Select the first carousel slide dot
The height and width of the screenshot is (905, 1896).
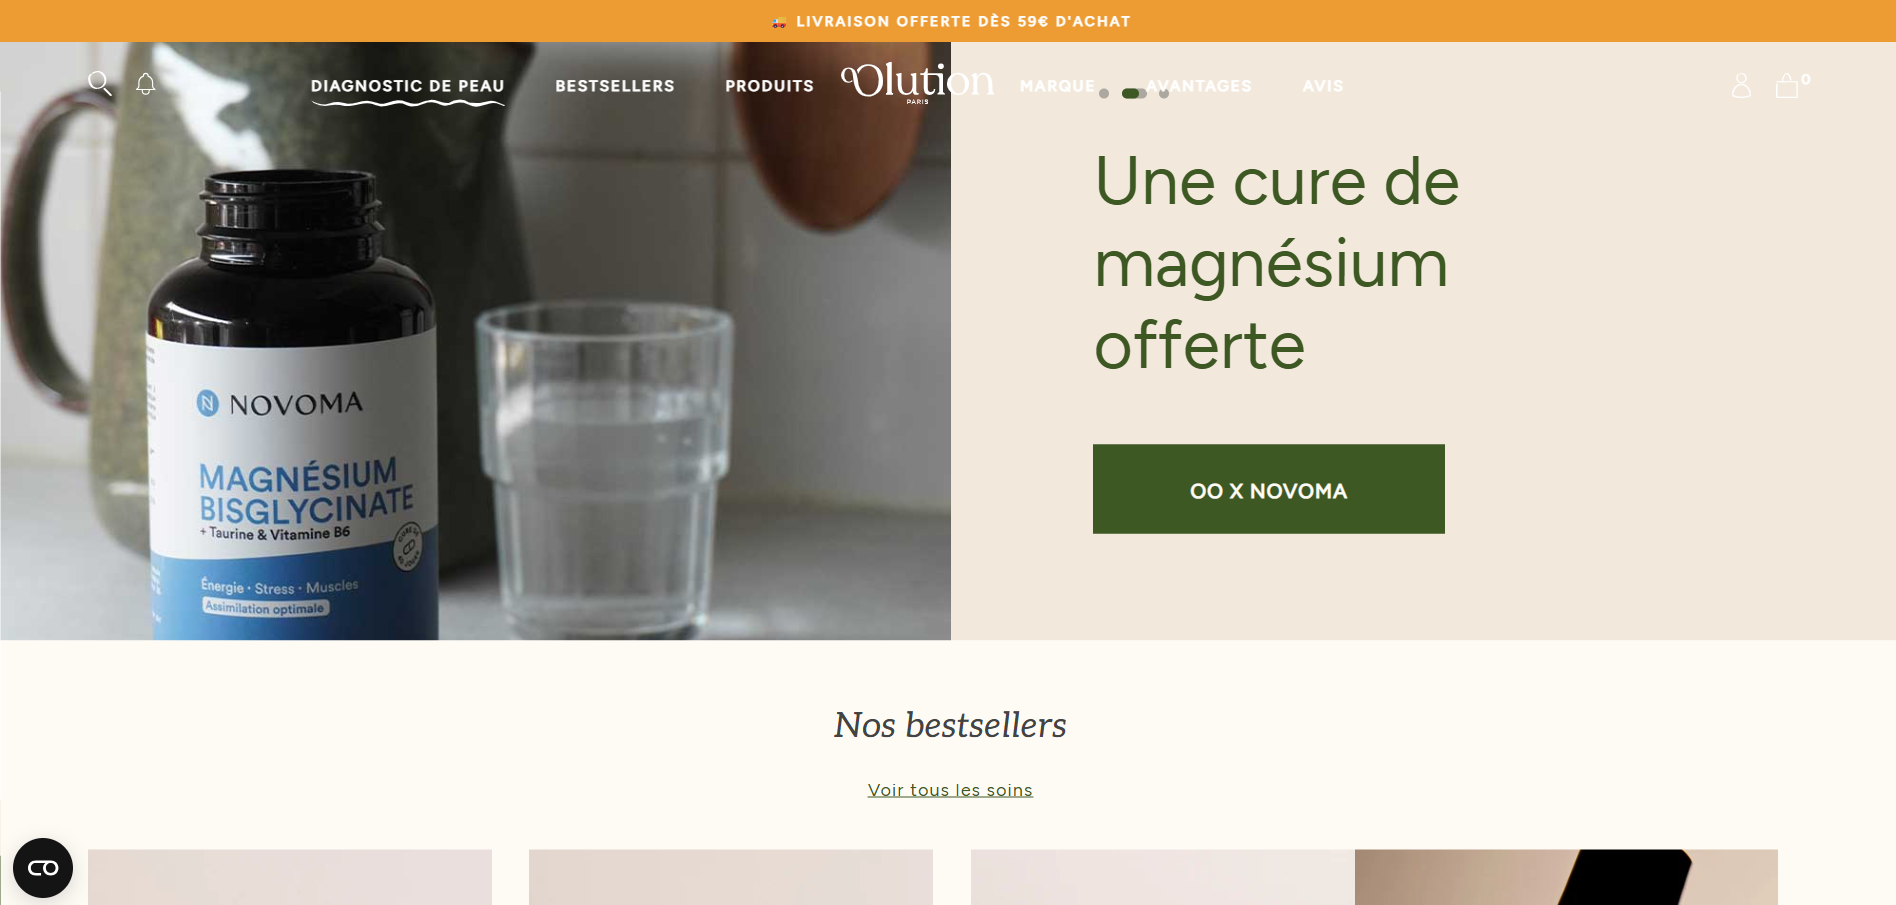1104,93
